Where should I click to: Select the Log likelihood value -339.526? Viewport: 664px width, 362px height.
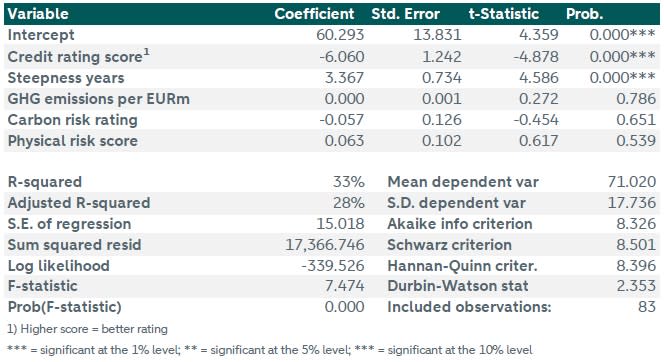pyautogui.click(x=333, y=266)
